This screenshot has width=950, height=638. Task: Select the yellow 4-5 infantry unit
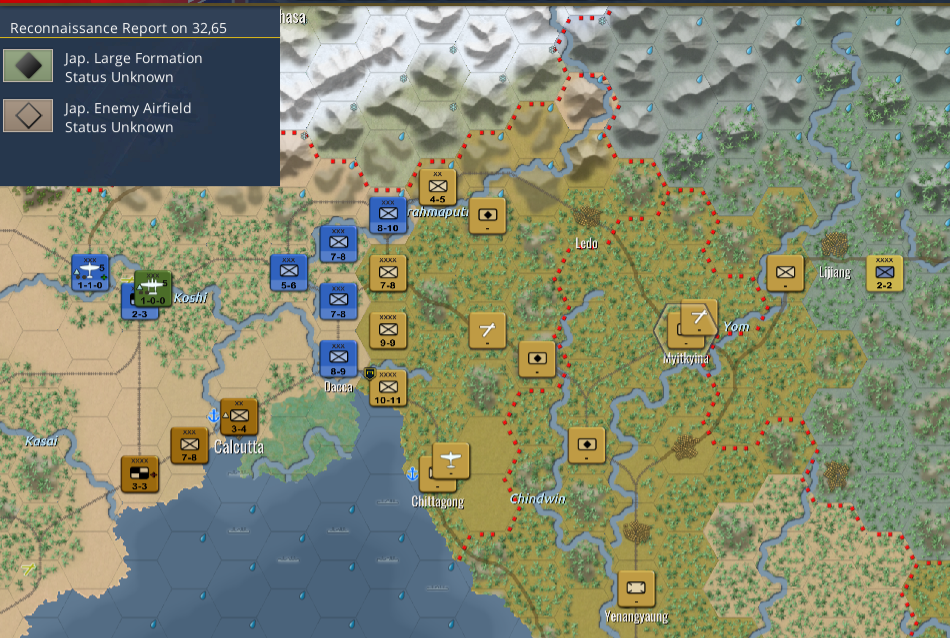(437, 188)
